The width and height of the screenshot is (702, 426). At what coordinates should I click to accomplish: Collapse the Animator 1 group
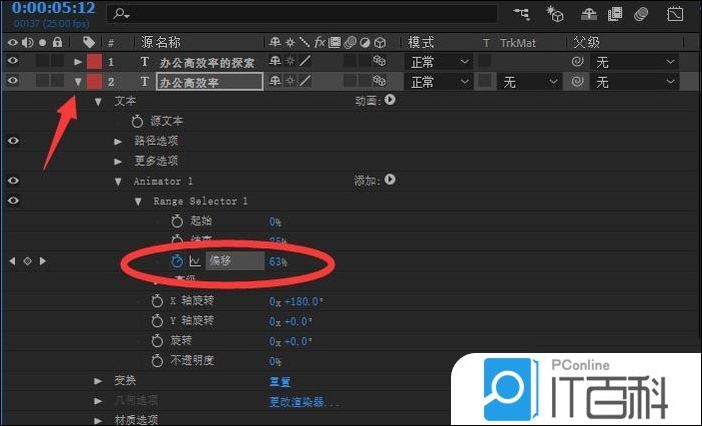[118, 182]
